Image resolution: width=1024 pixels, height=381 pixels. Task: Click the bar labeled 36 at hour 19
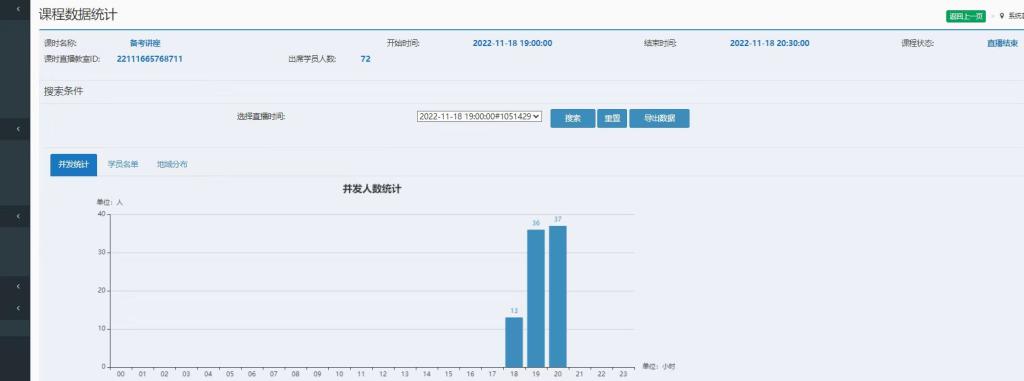tap(536, 298)
